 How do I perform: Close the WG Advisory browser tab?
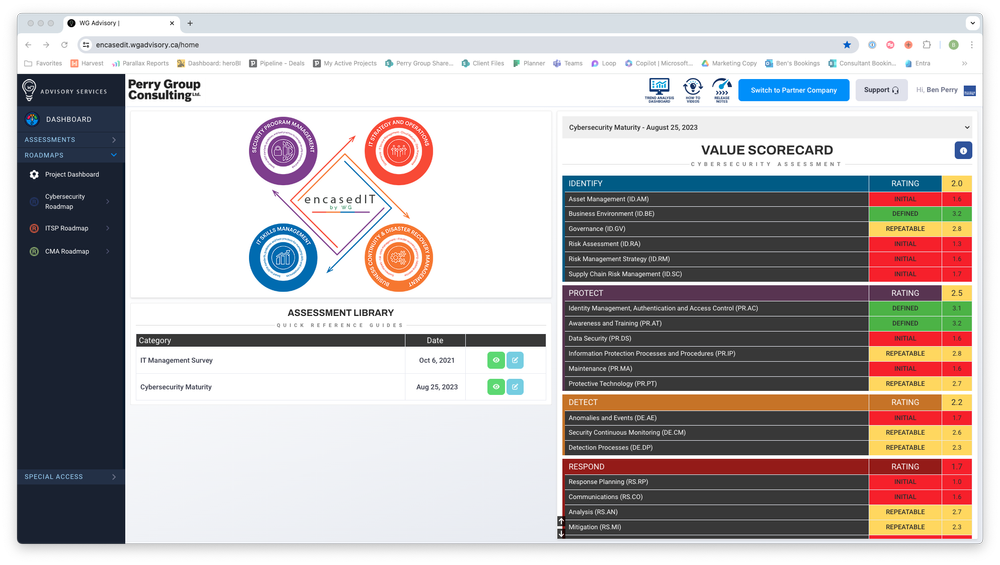[x=172, y=23]
